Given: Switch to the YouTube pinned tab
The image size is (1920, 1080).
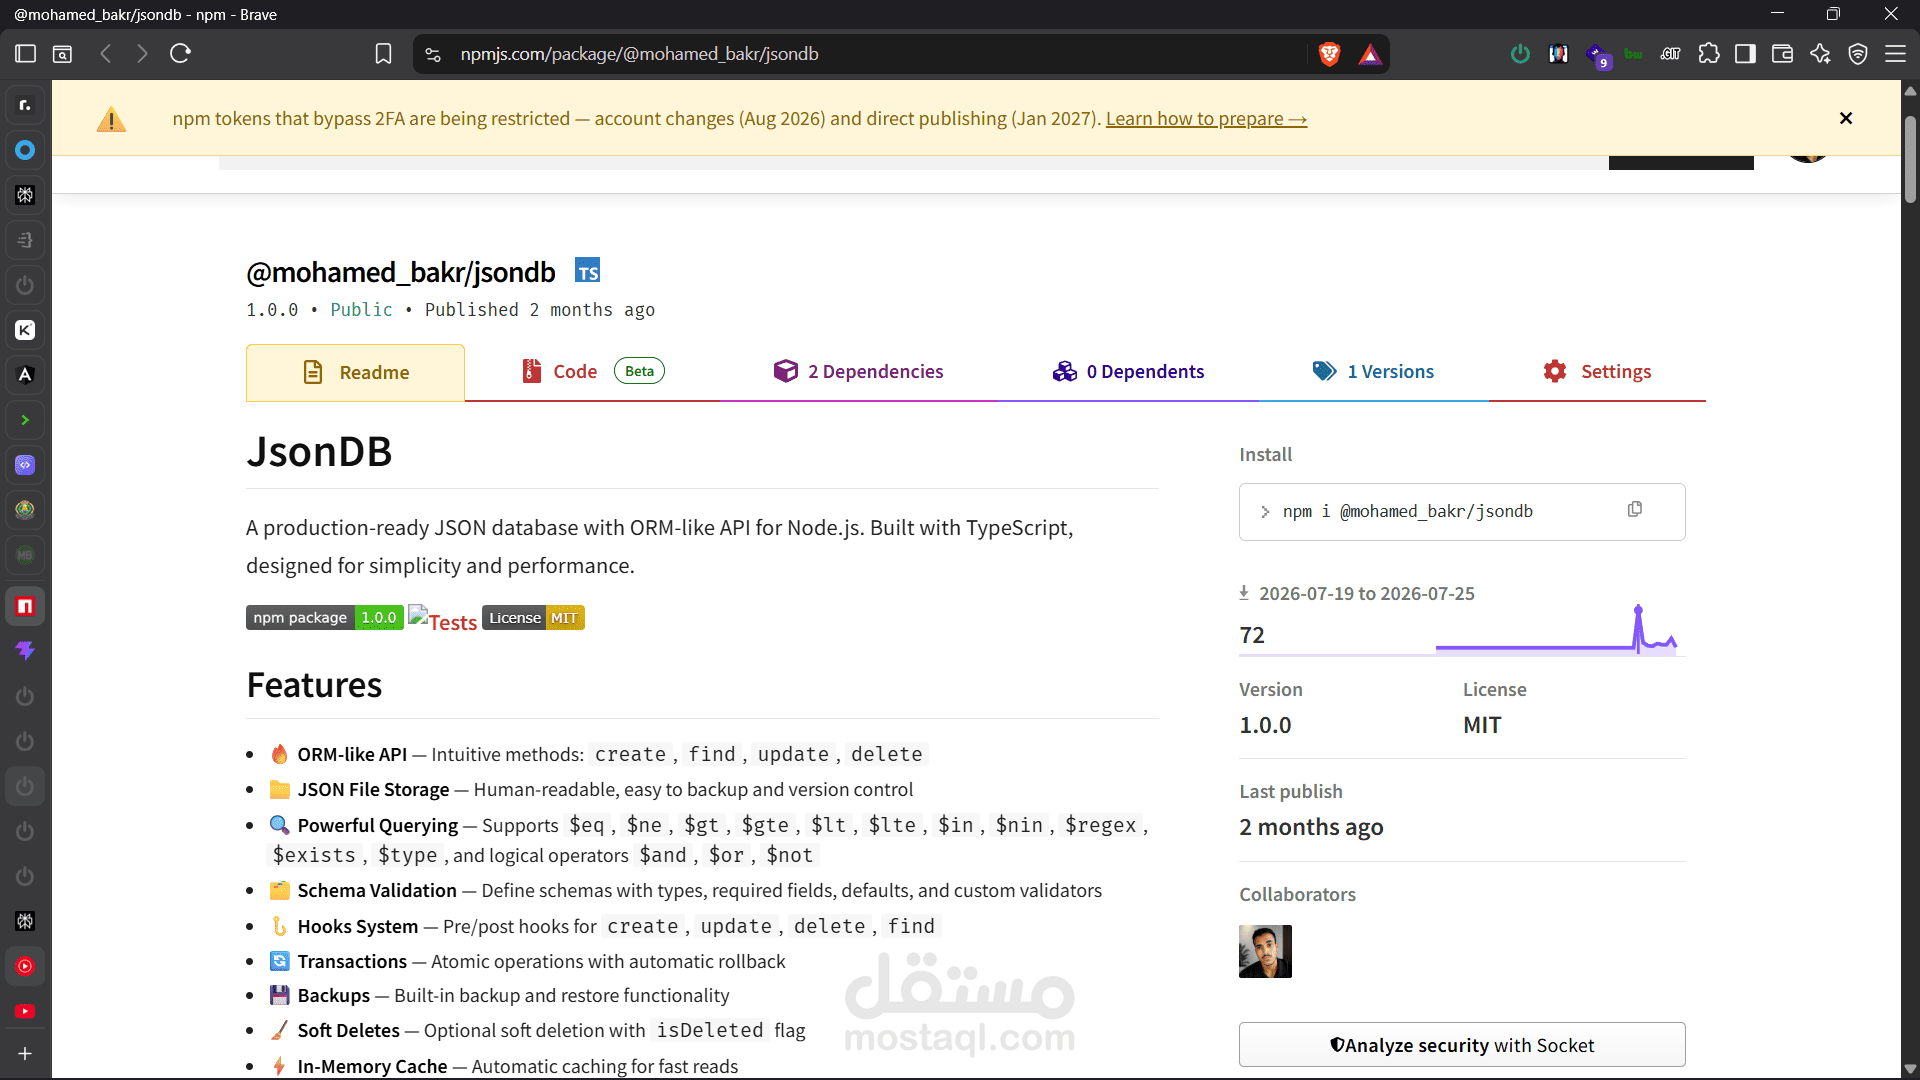Looking at the screenshot, I should point(25,1011).
